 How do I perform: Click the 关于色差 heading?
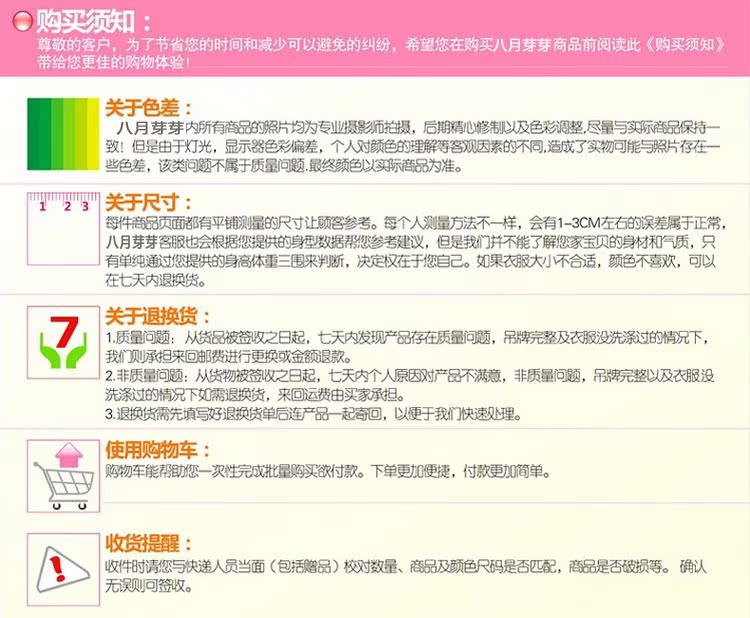[x=149, y=108]
